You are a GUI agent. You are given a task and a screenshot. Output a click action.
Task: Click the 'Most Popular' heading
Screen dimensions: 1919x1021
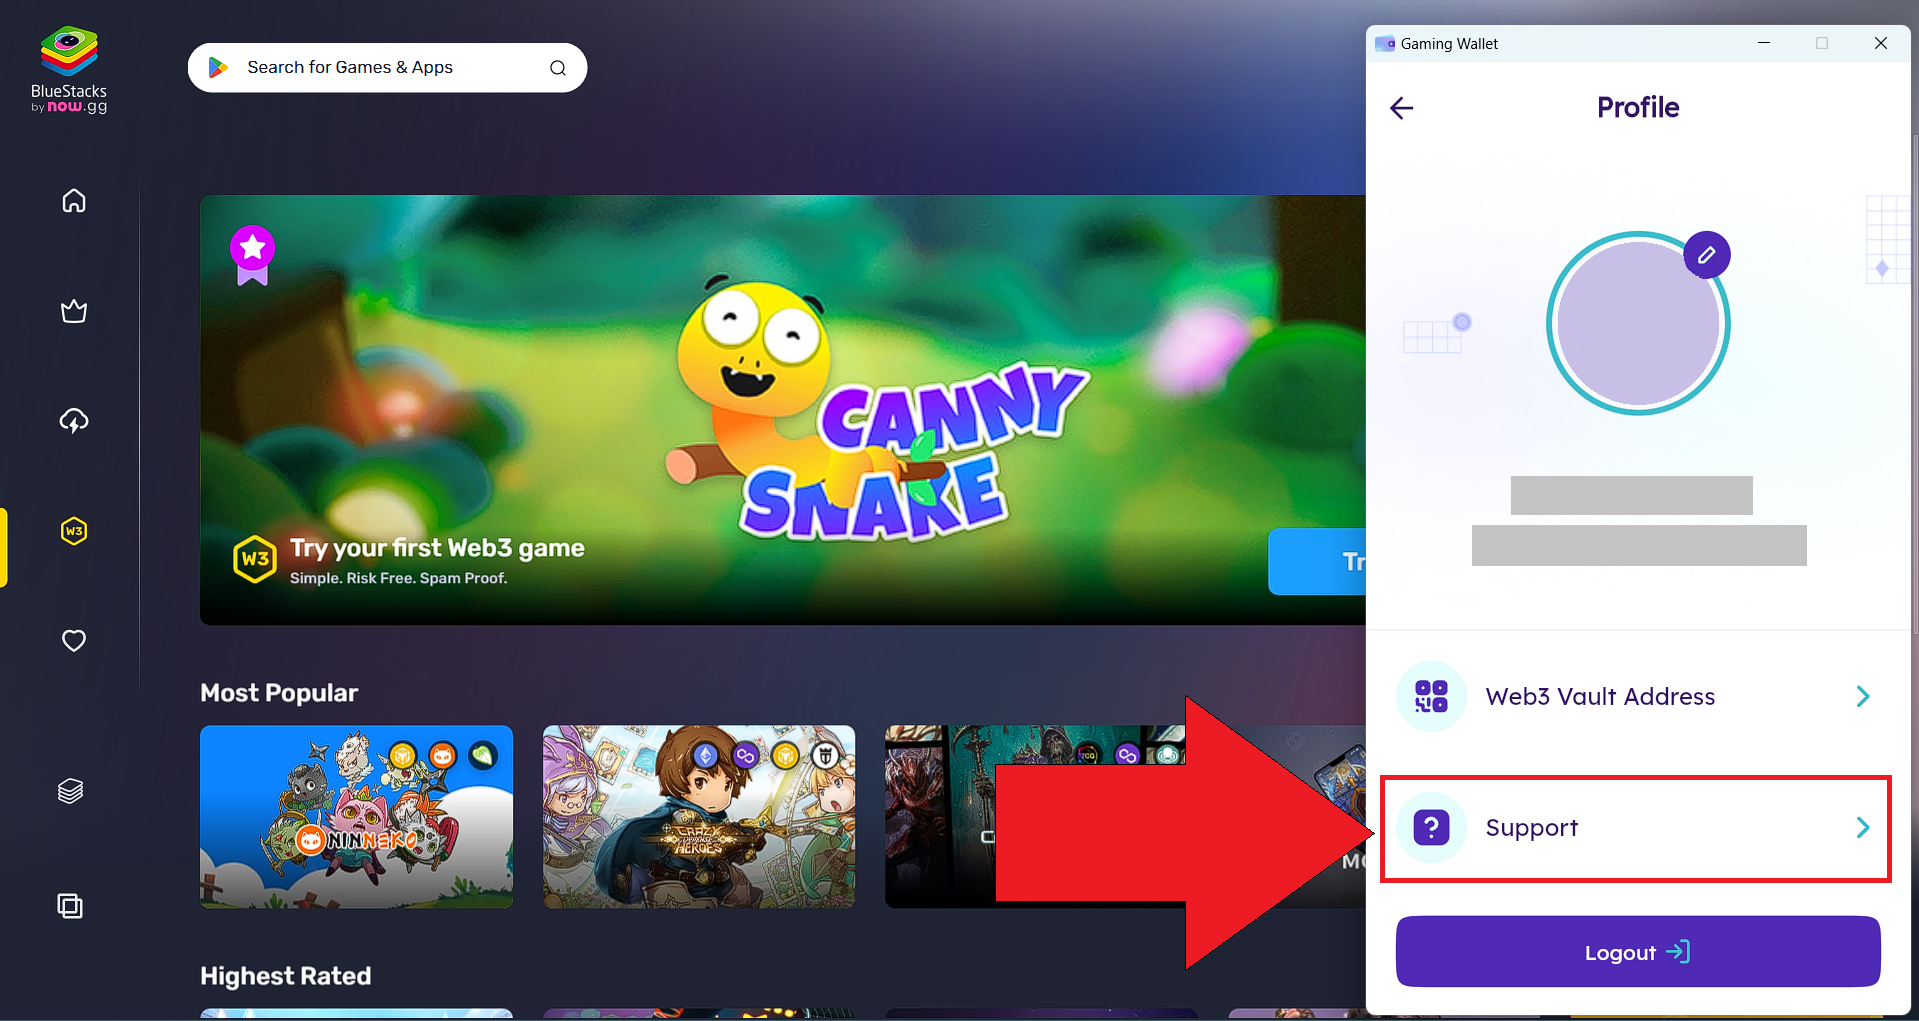tap(279, 693)
